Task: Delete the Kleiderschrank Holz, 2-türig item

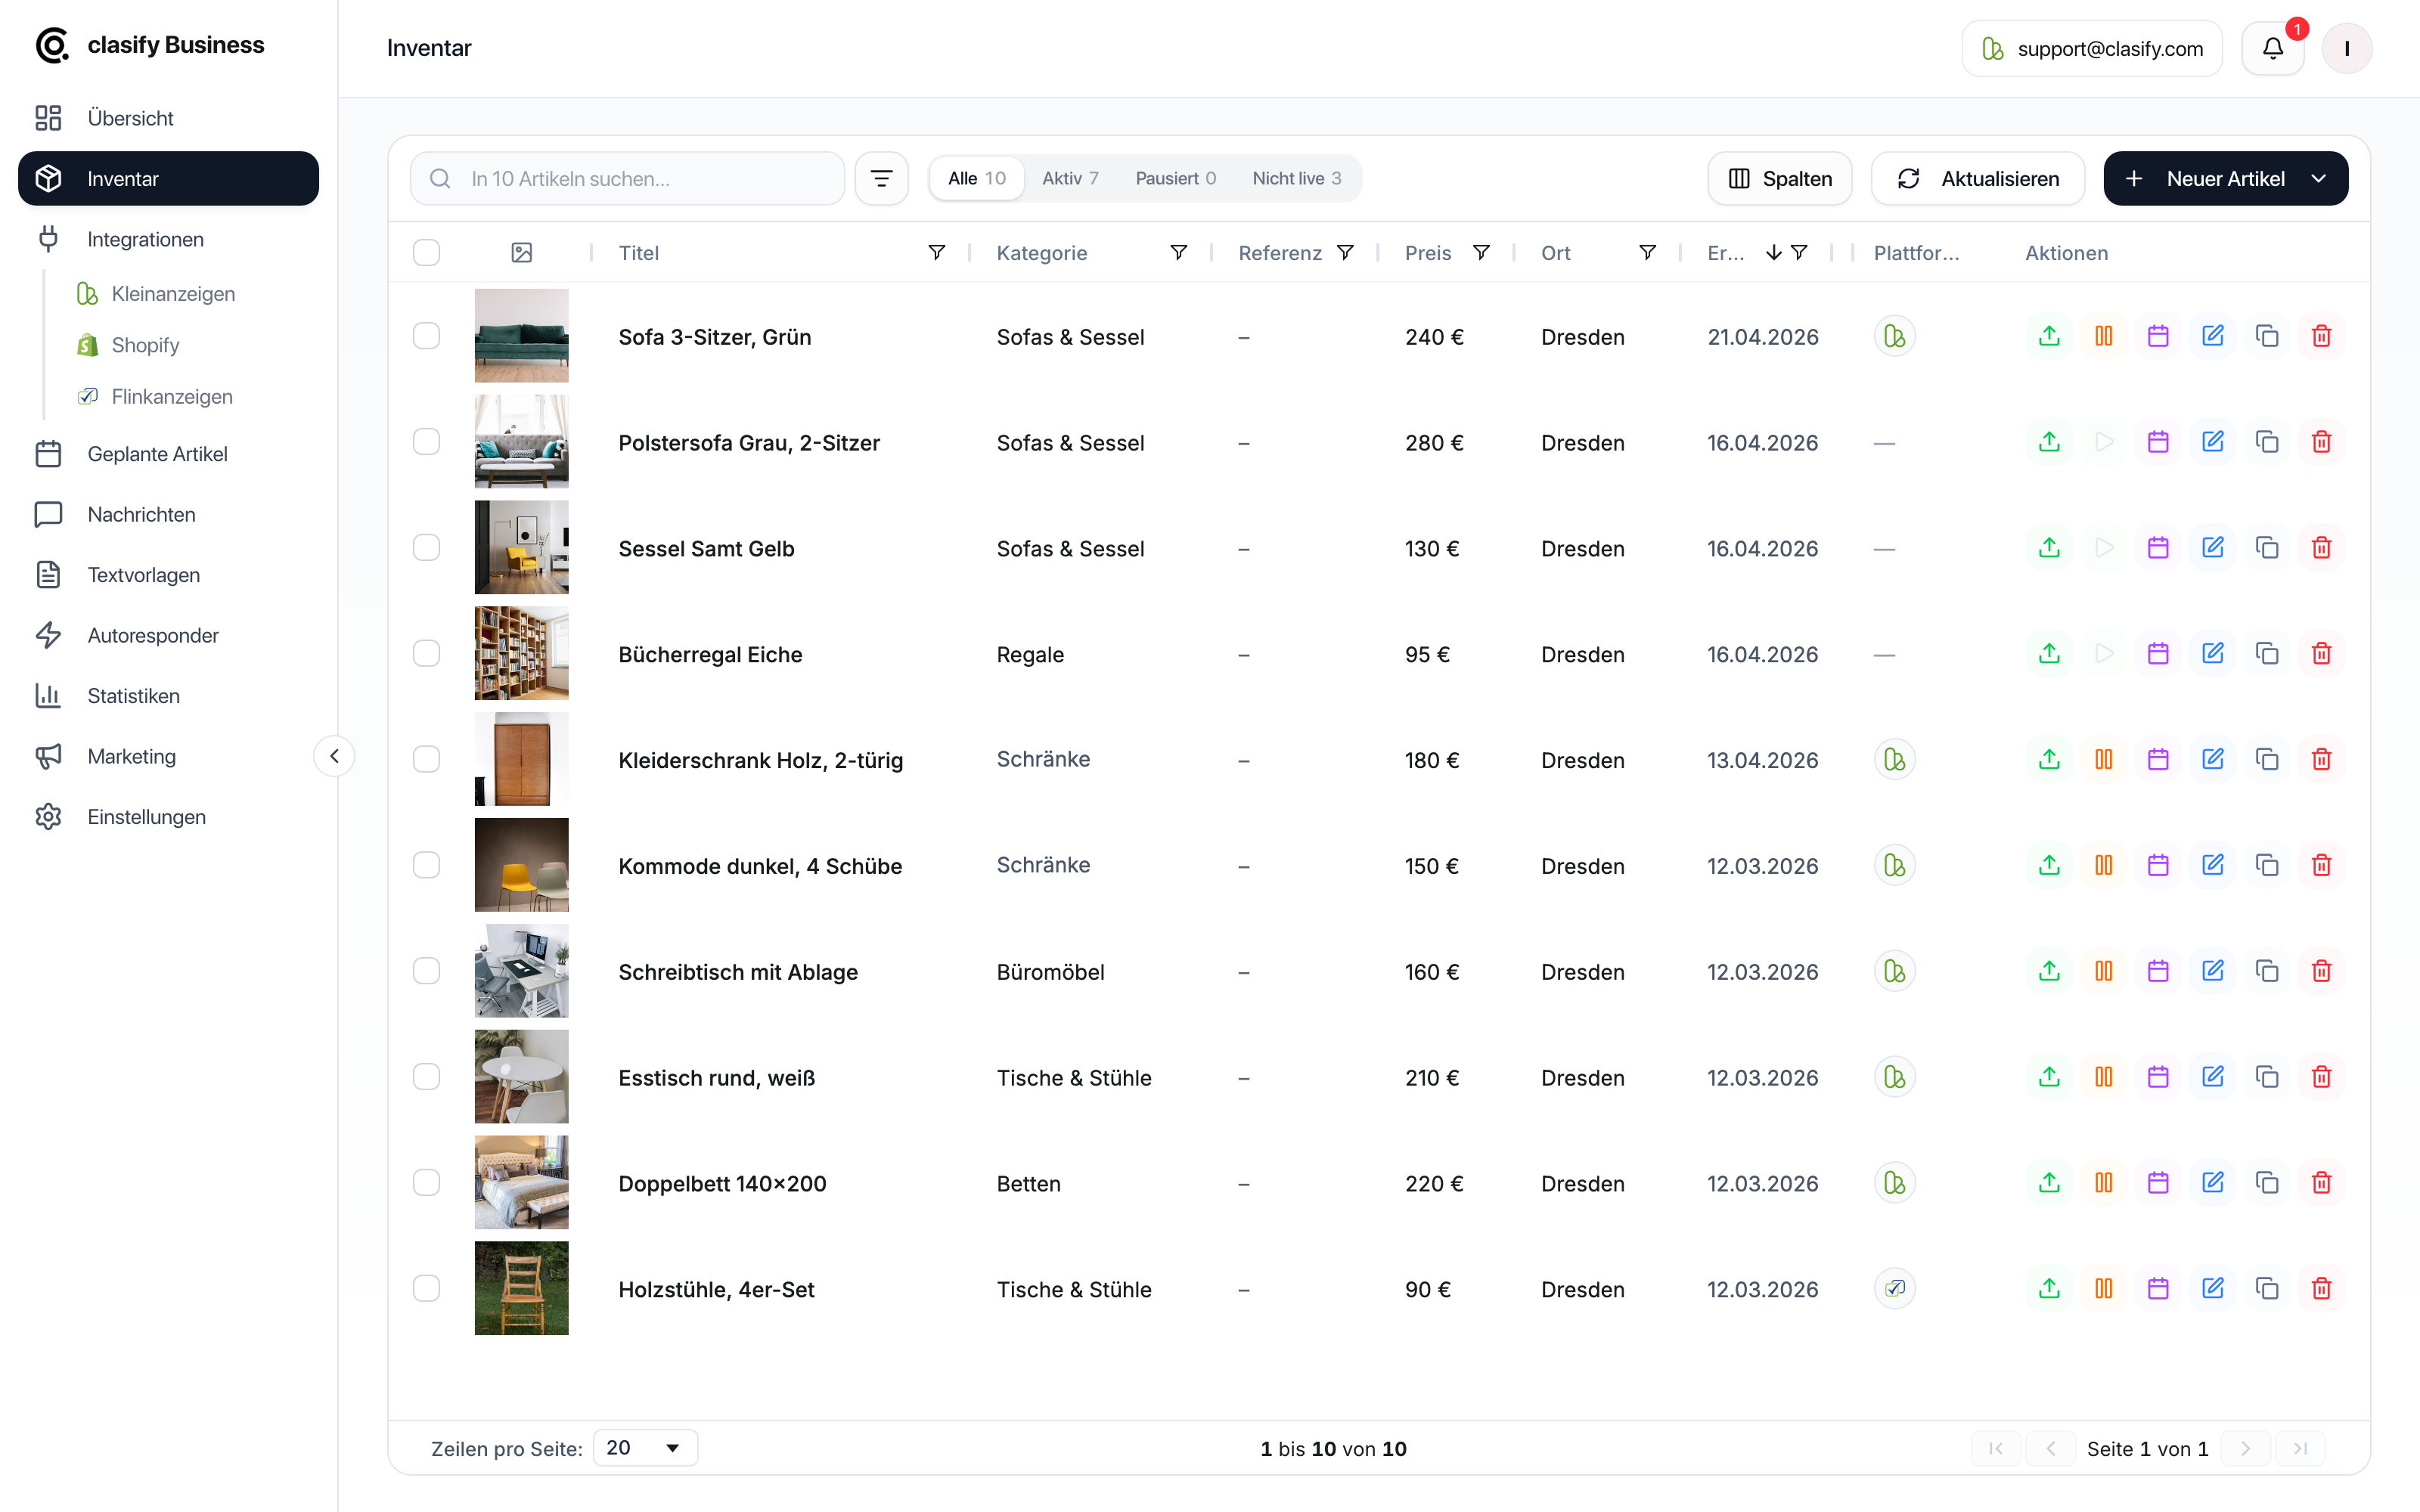Action: [2322, 760]
